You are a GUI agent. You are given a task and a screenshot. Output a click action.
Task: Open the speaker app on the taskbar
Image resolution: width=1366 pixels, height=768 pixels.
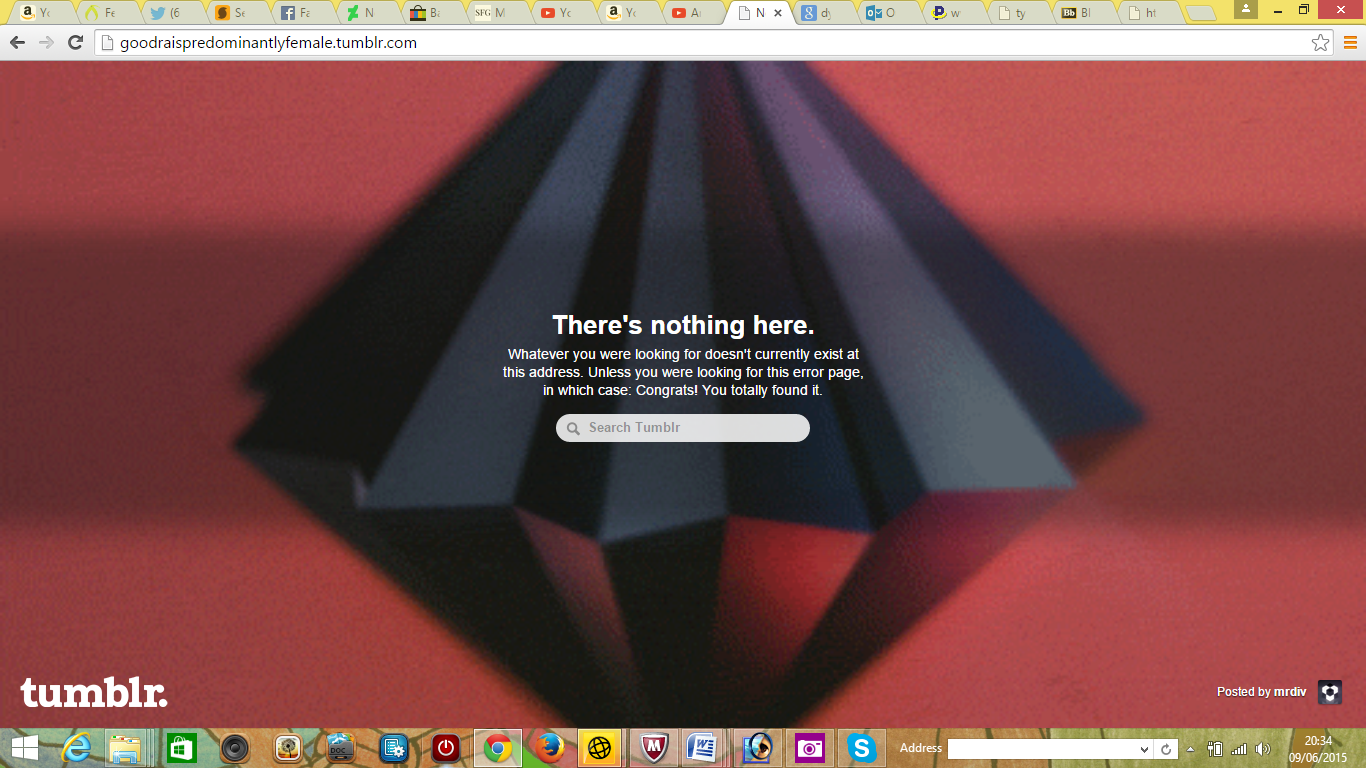[x=235, y=748]
